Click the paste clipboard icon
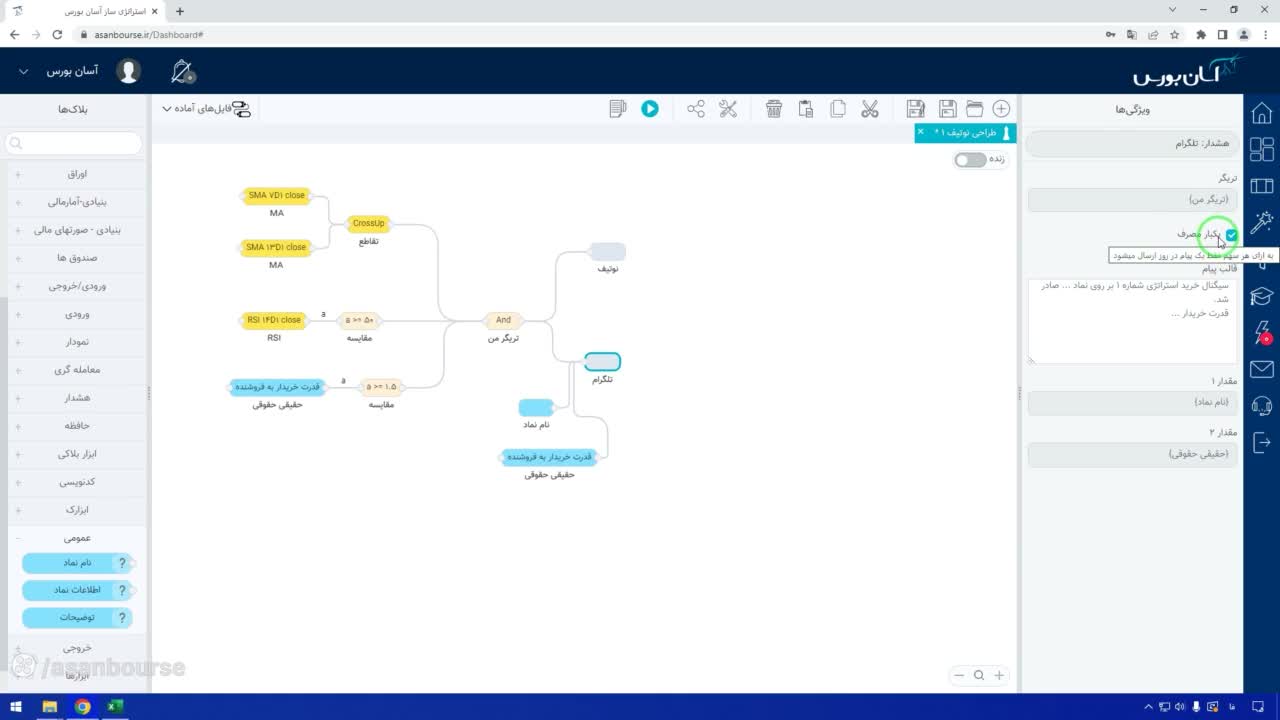Viewport: 1280px width, 720px height. coord(806,109)
